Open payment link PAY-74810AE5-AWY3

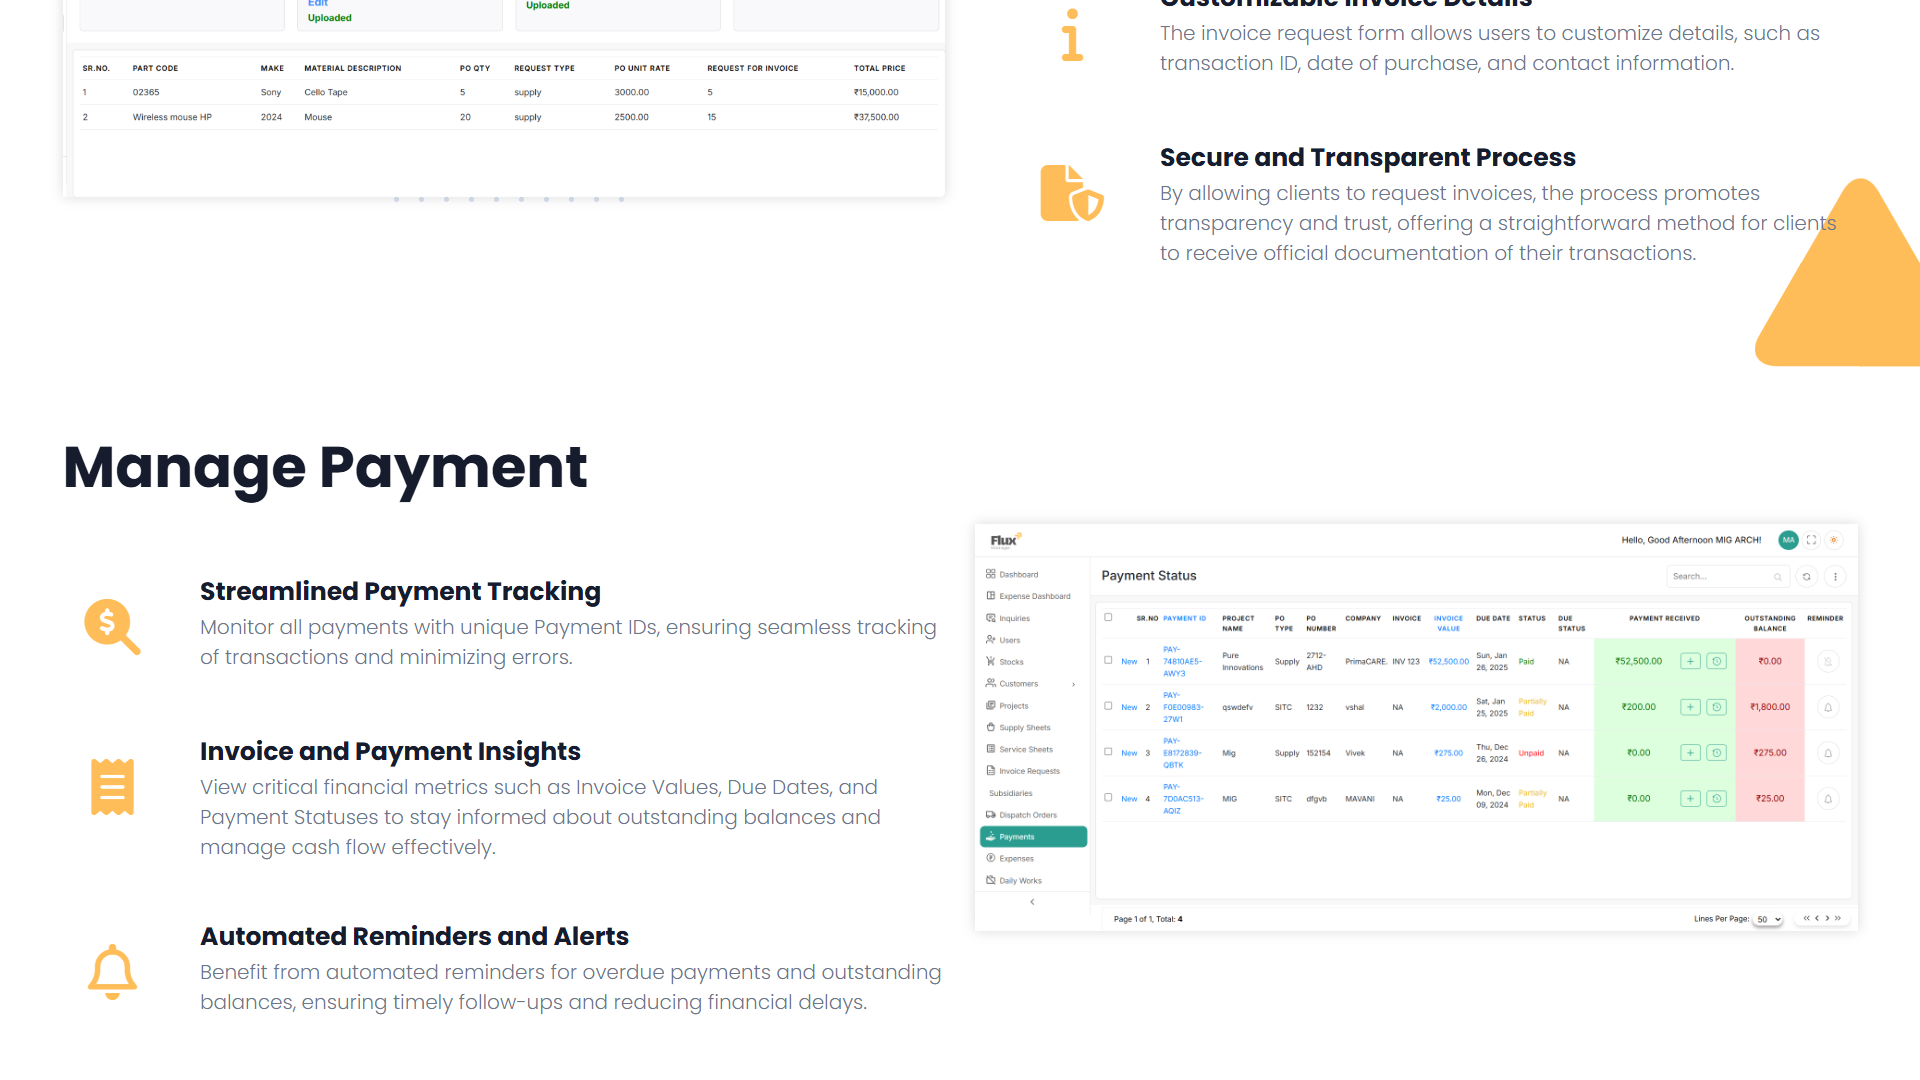[x=1182, y=662]
